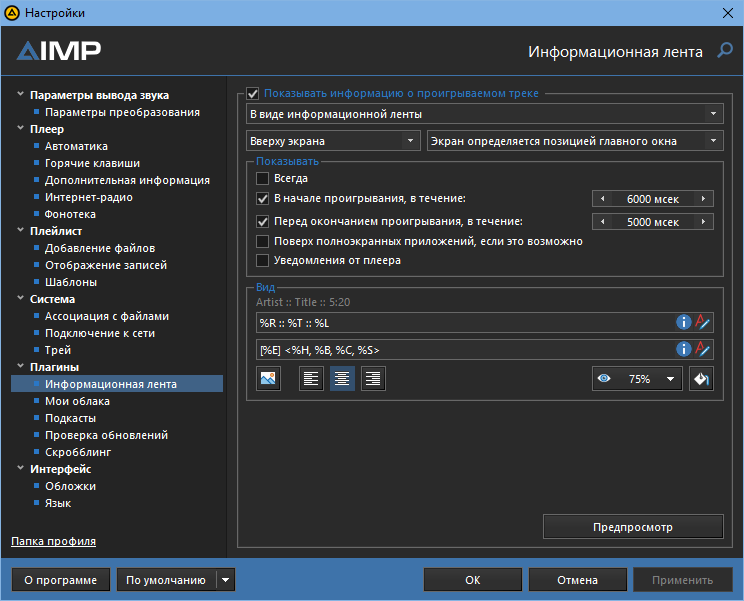Screen dimensions: 744x601
Task: Set text alignment to left
Action: 311,379
